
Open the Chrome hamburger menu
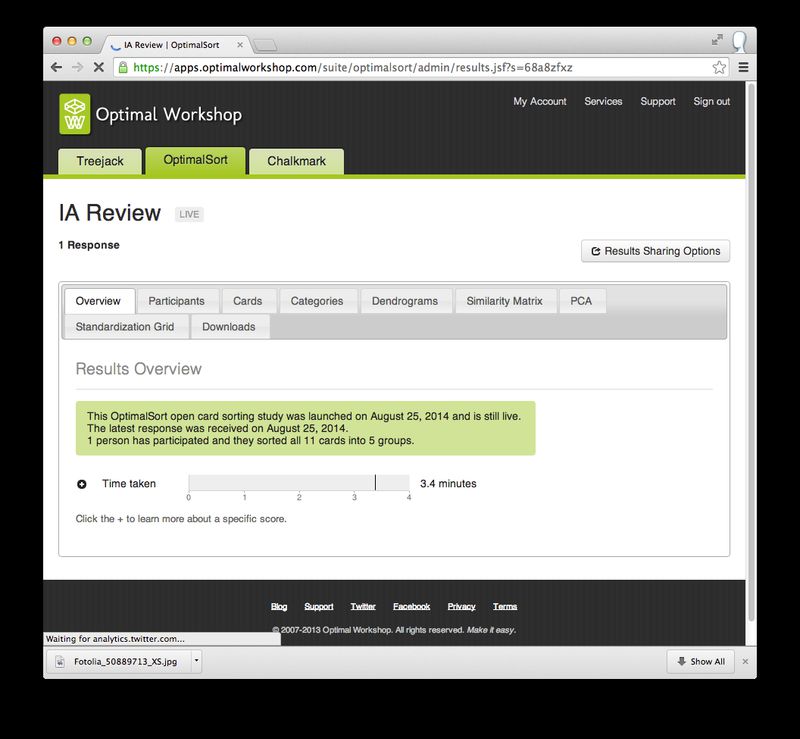tap(743, 68)
